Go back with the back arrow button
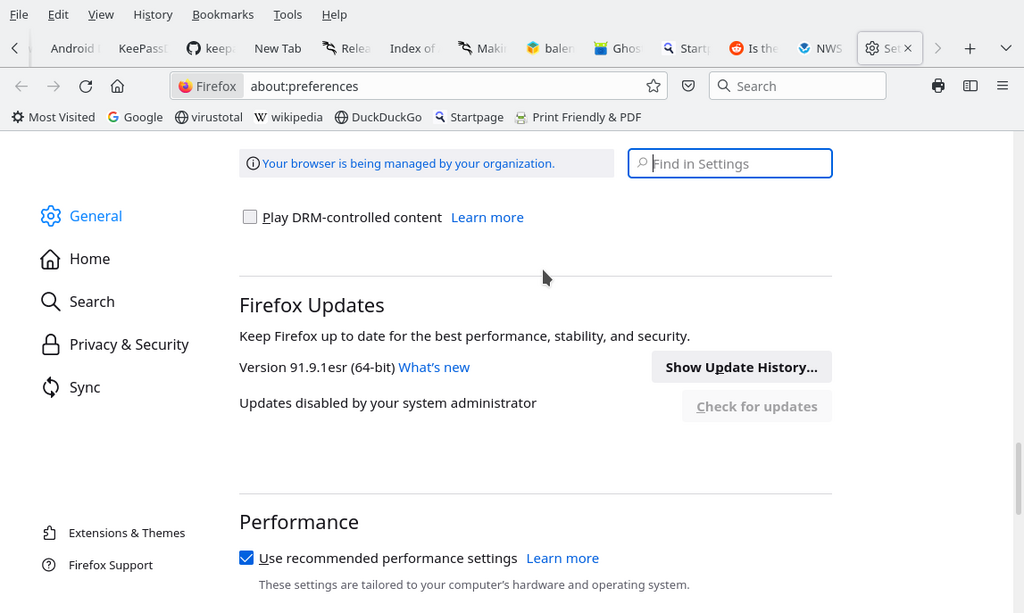This screenshot has height=613, width=1024. (x=22, y=86)
